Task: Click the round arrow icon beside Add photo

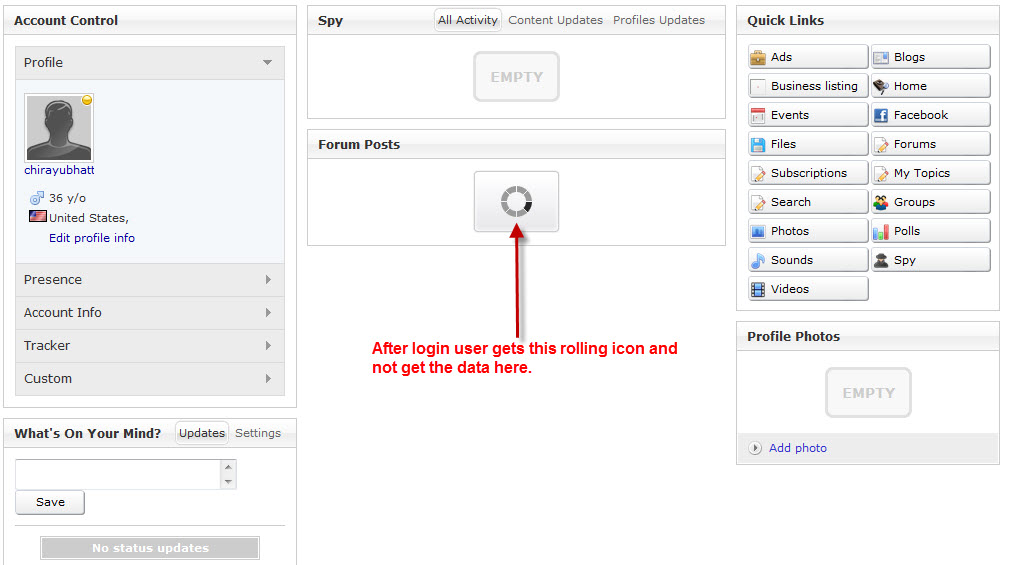Action: click(755, 448)
